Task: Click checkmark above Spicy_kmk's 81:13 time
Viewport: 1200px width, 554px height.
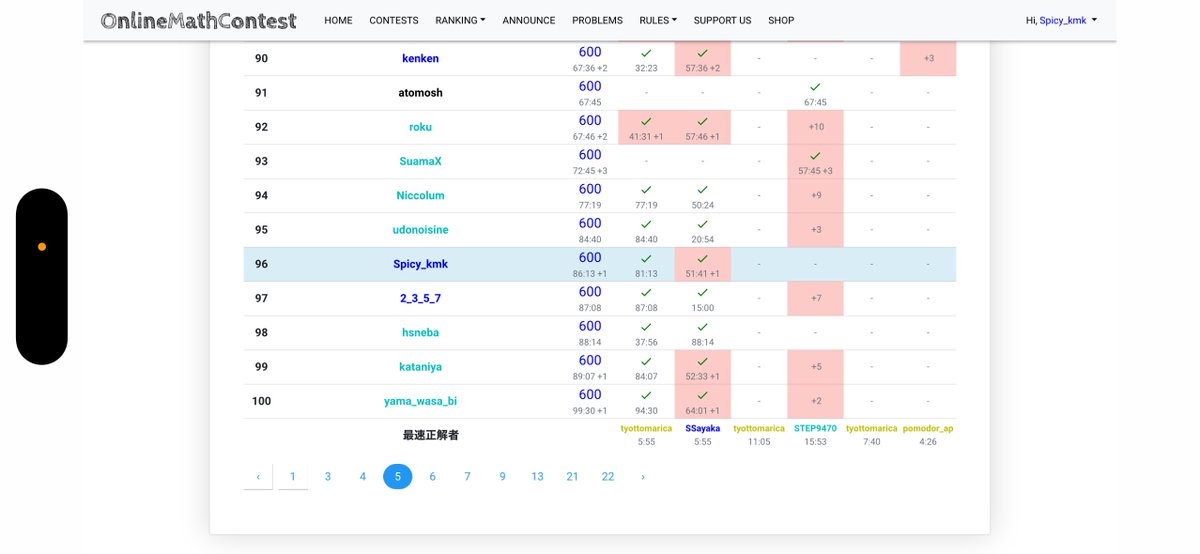Action: click(x=646, y=258)
